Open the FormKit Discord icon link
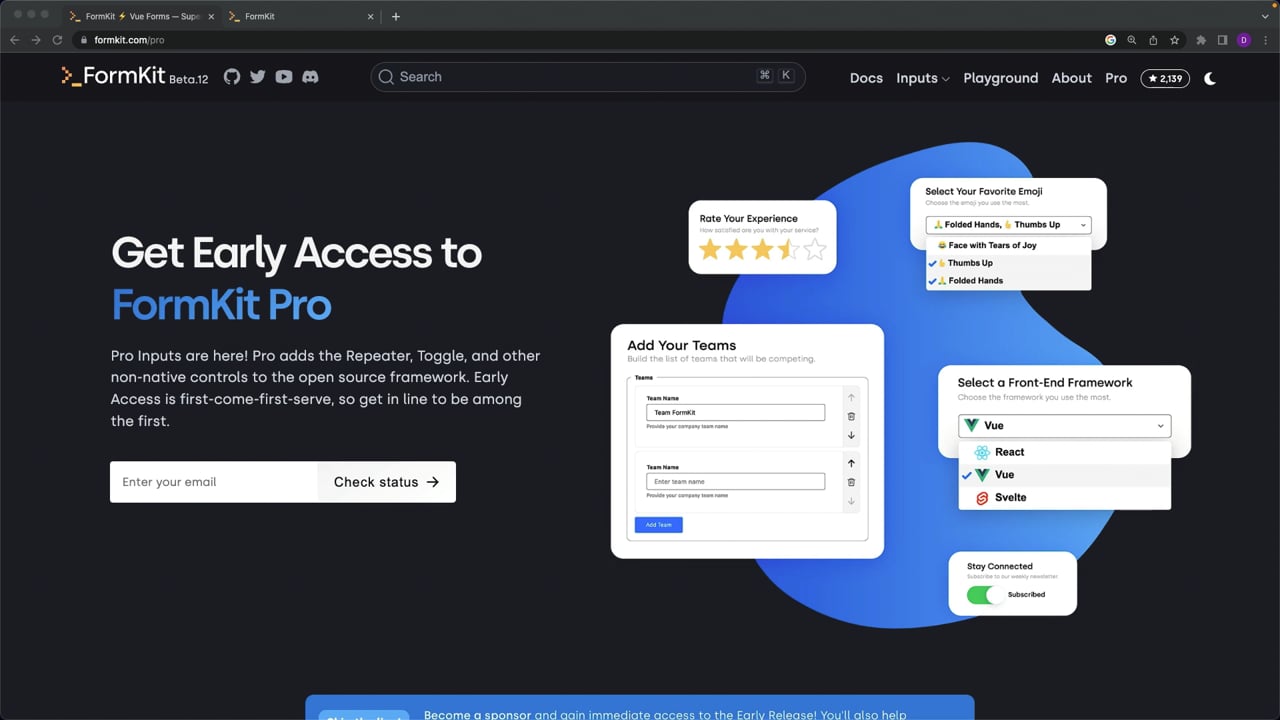 click(x=310, y=77)
